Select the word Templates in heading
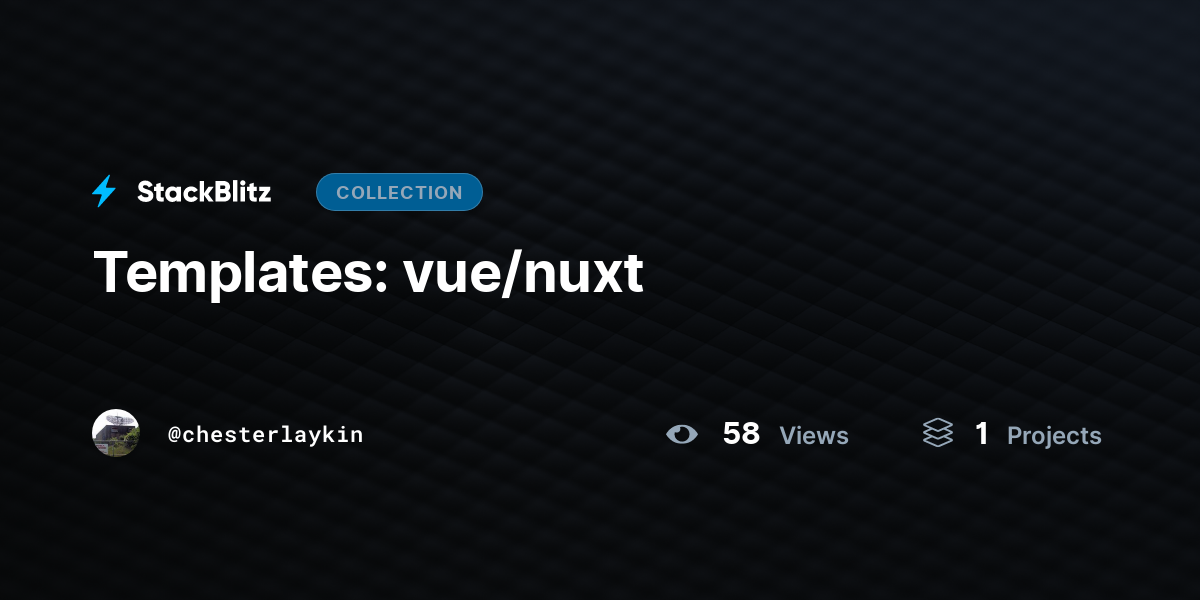 click(x=233, y=271)
